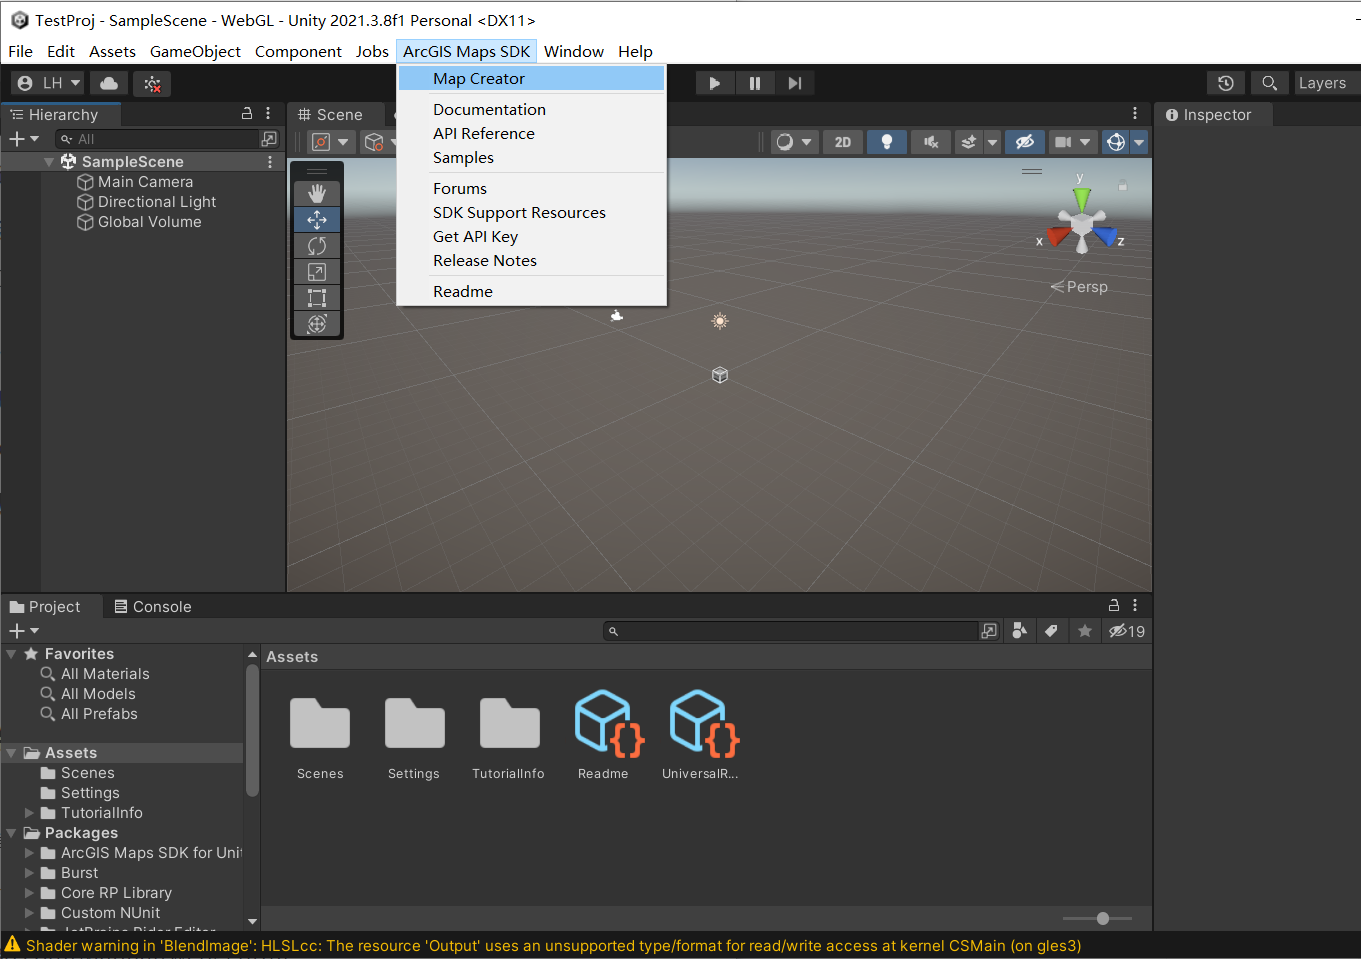The width and height of the screenshot is (1361, 959).
Task: Click the Hierarchy search scene icon
Action: point(269,139)
